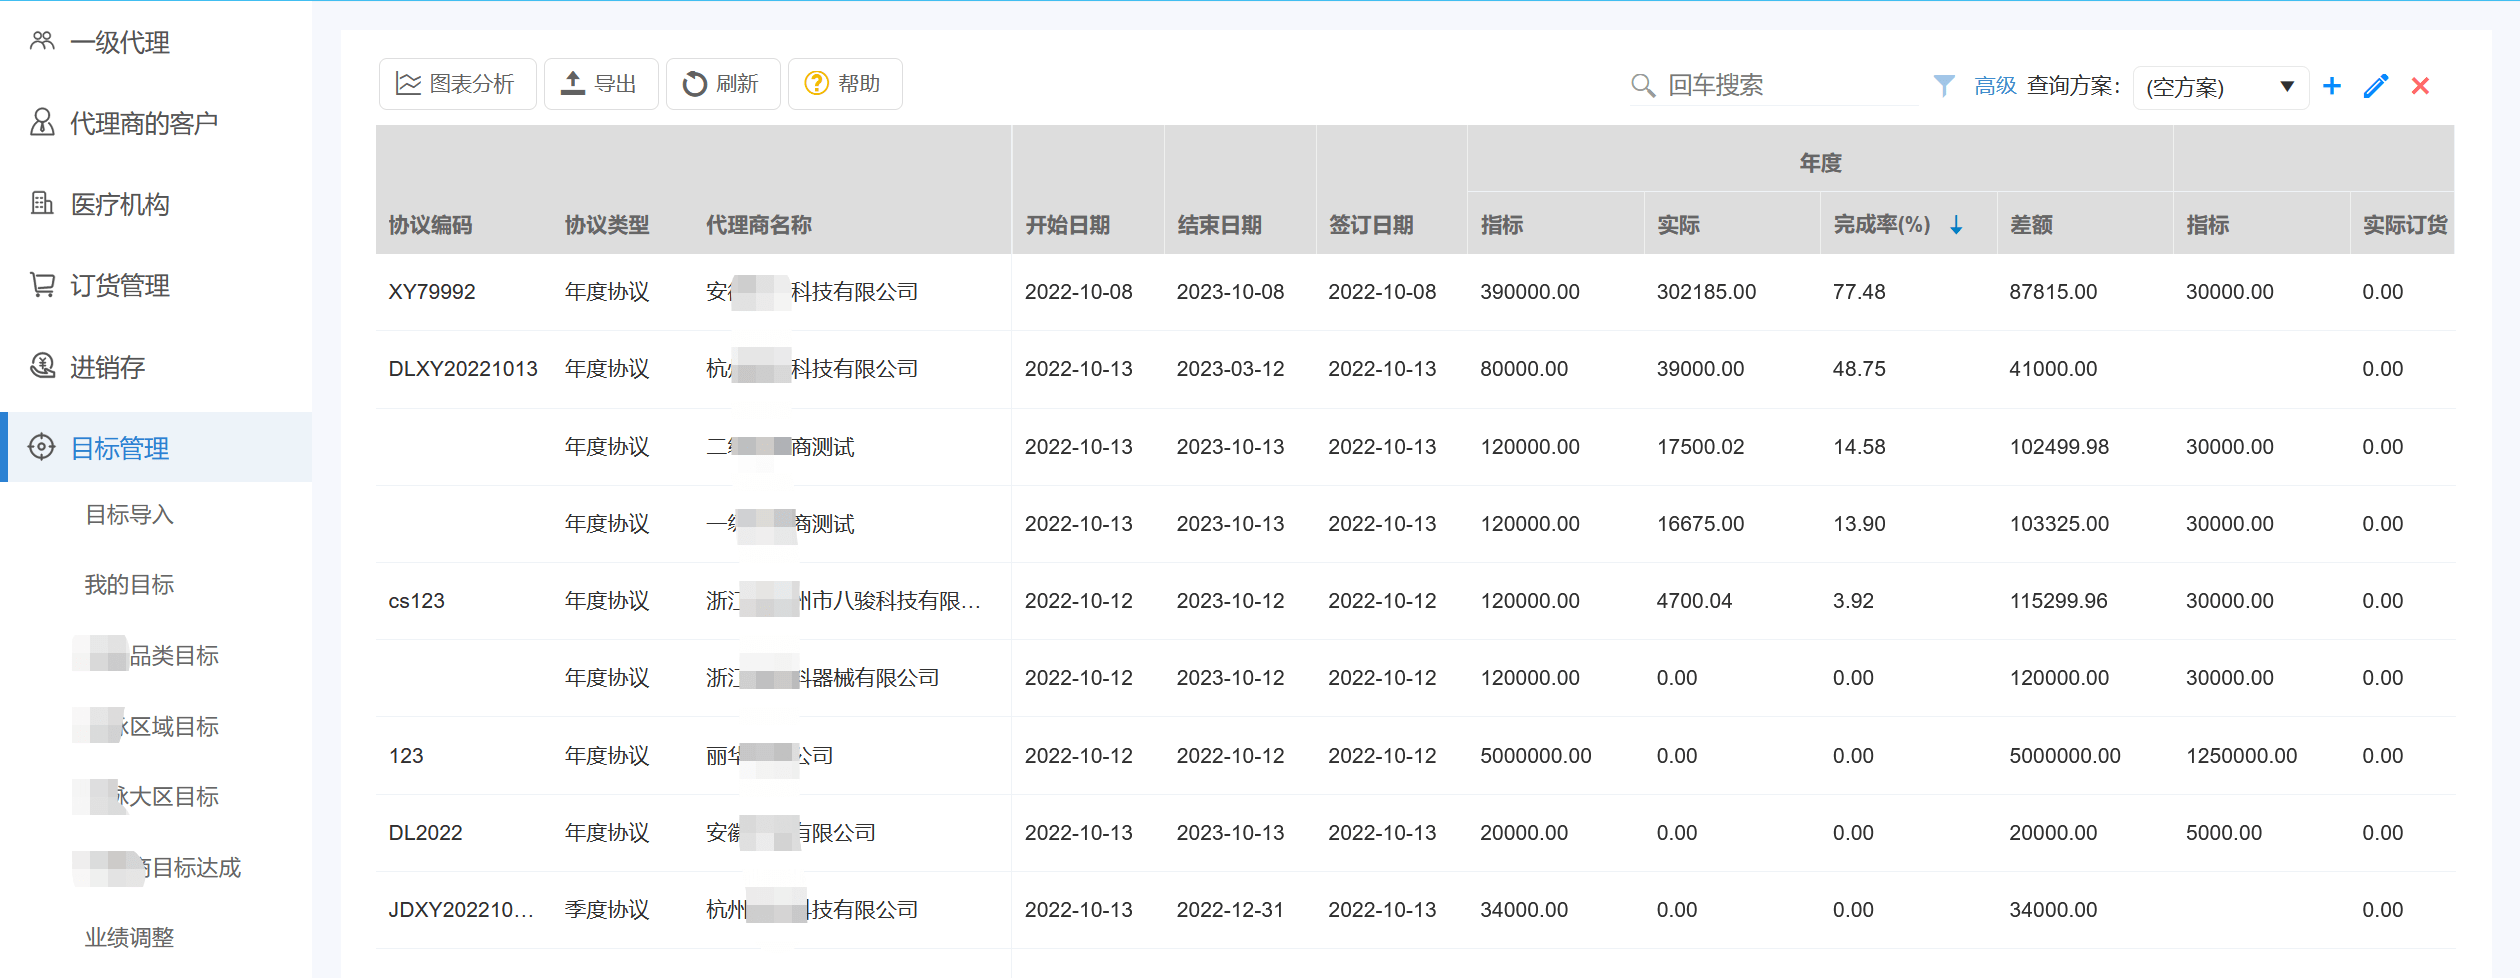The height and width of the screenshot is (978, 2520).
Task: Click the 一级代理 people icon in sidebar
Action: click(42, 42)
